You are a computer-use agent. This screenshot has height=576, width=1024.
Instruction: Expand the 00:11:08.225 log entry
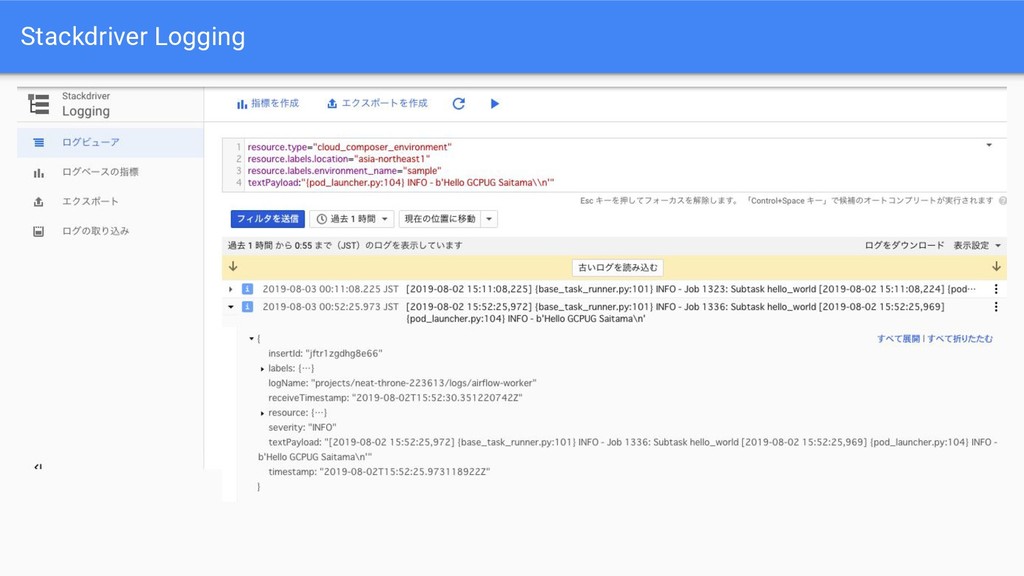[x=231, y=289]
